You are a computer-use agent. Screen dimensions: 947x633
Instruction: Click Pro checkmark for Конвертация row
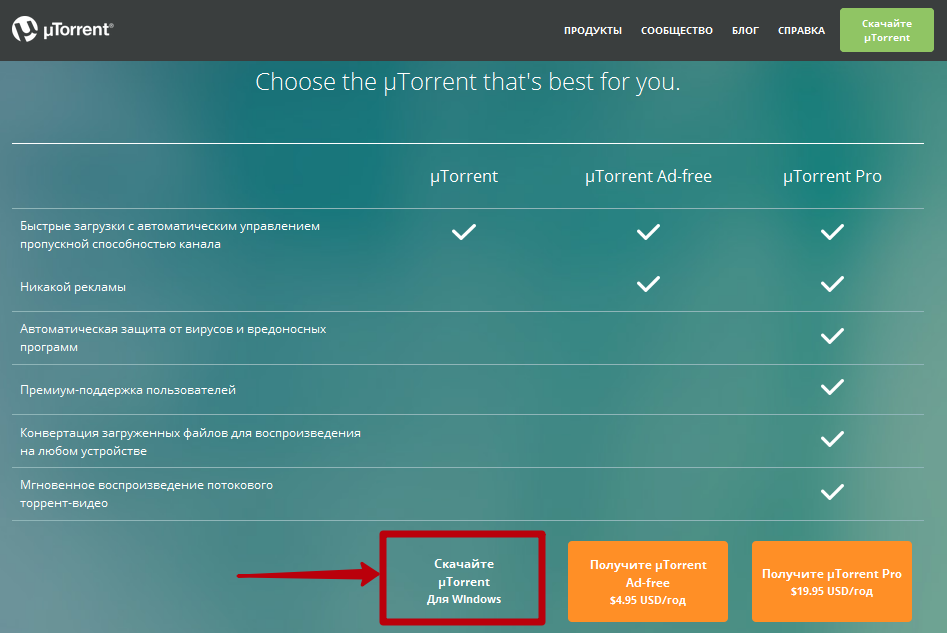[832, 439]
